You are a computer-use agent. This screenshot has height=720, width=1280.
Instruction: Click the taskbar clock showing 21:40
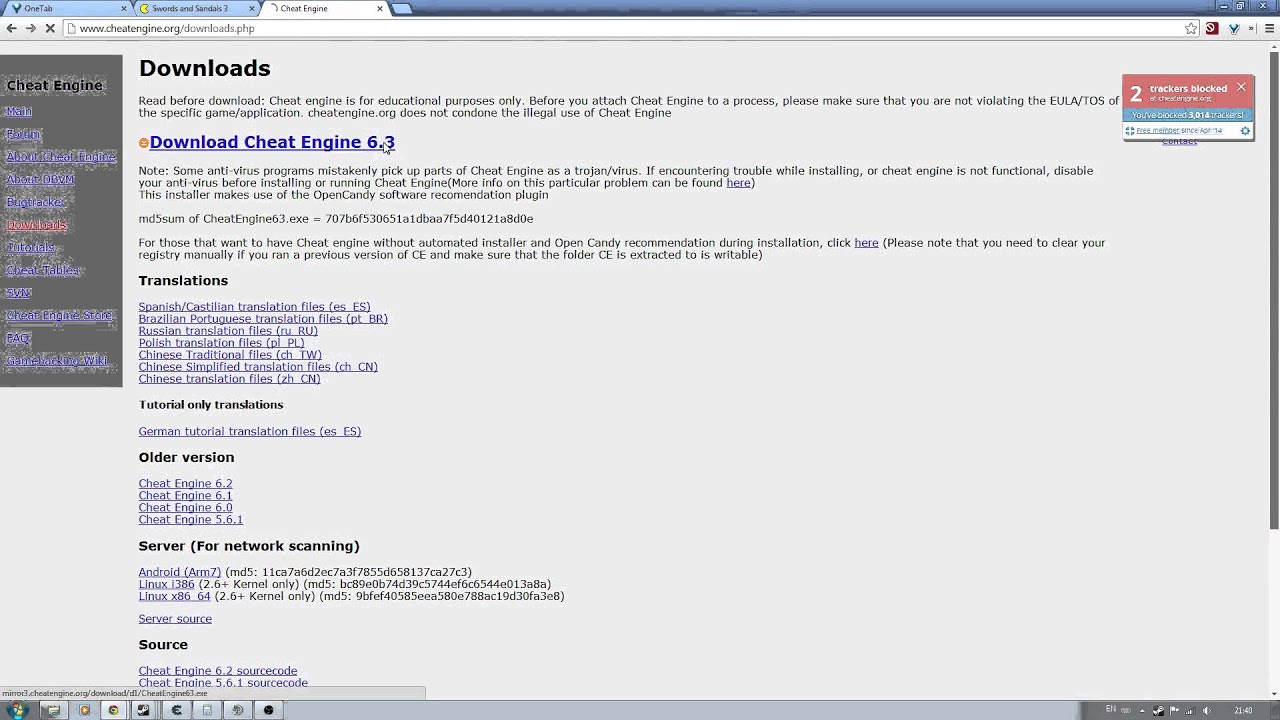click(1243, 710)
